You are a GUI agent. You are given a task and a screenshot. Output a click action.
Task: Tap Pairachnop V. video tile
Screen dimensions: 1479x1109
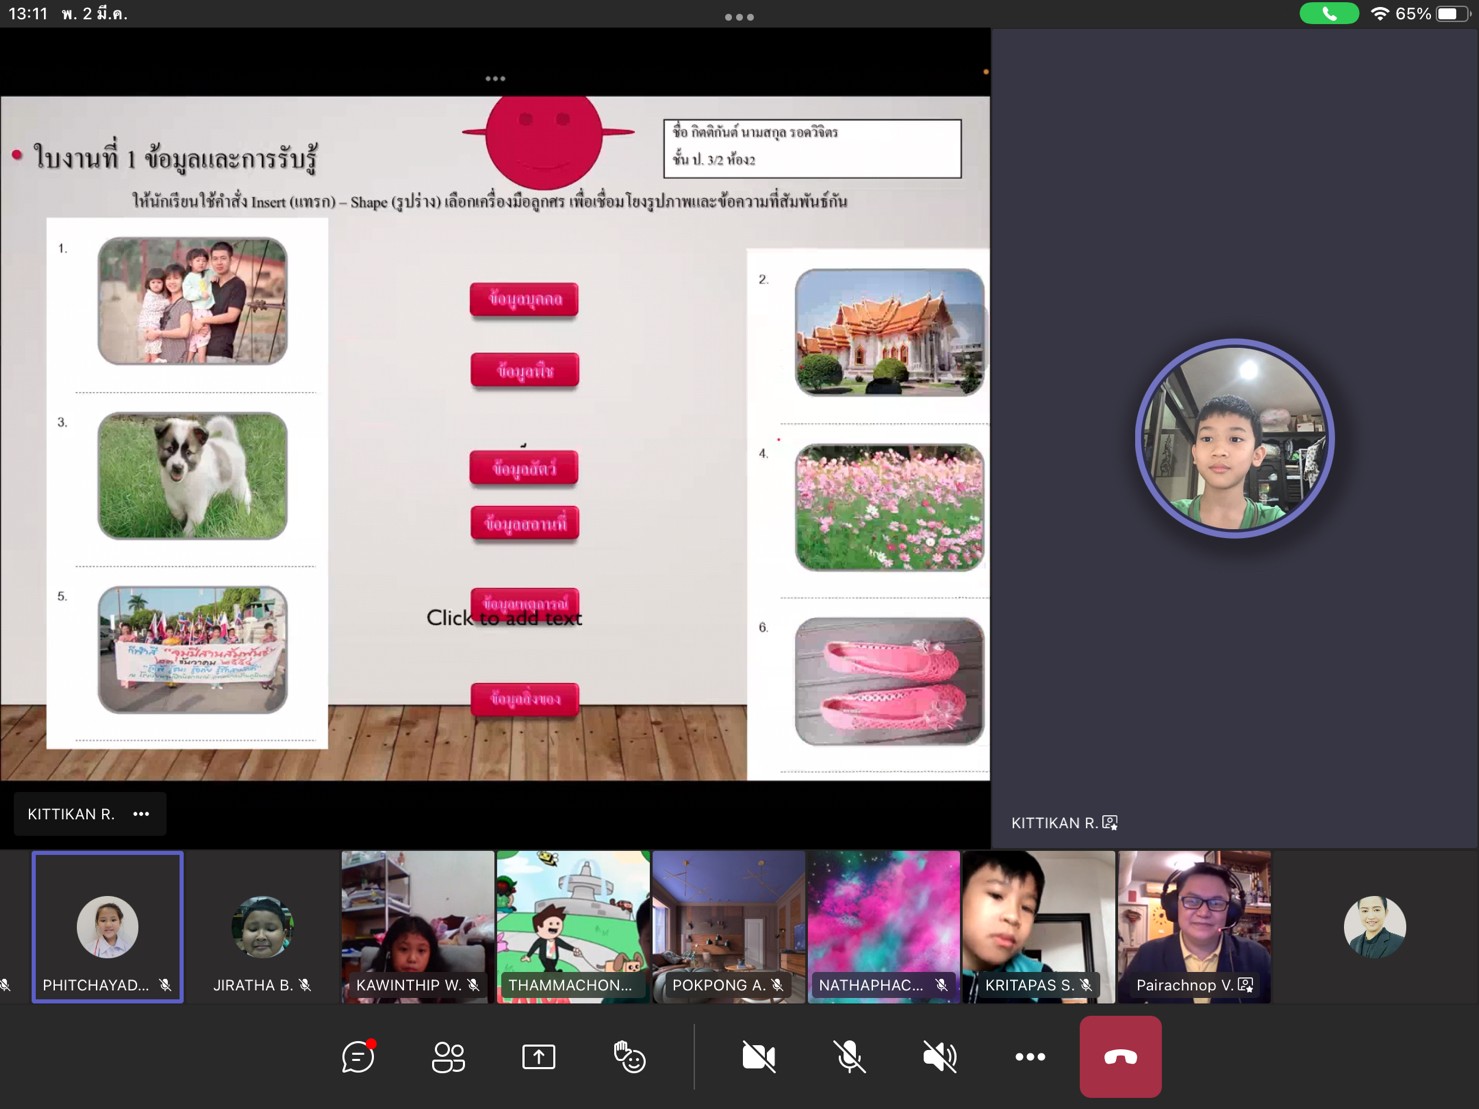1194,927
